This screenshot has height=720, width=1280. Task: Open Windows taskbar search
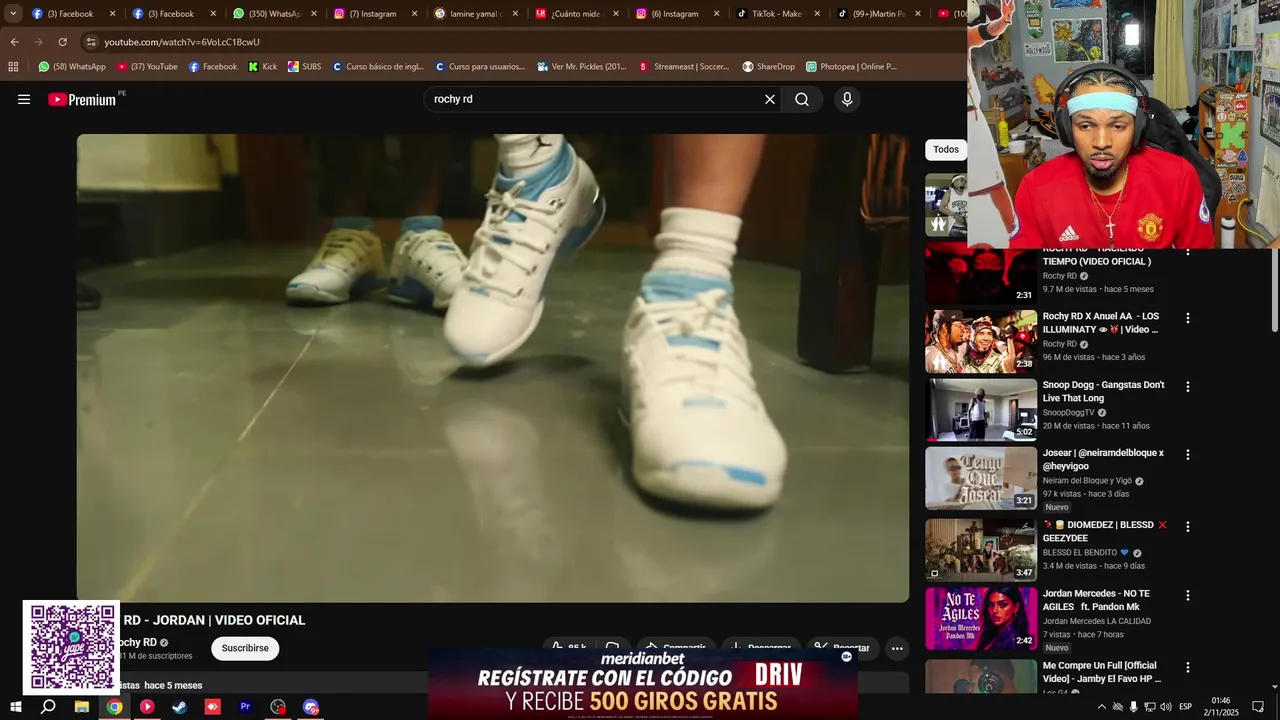coord(48,707)
